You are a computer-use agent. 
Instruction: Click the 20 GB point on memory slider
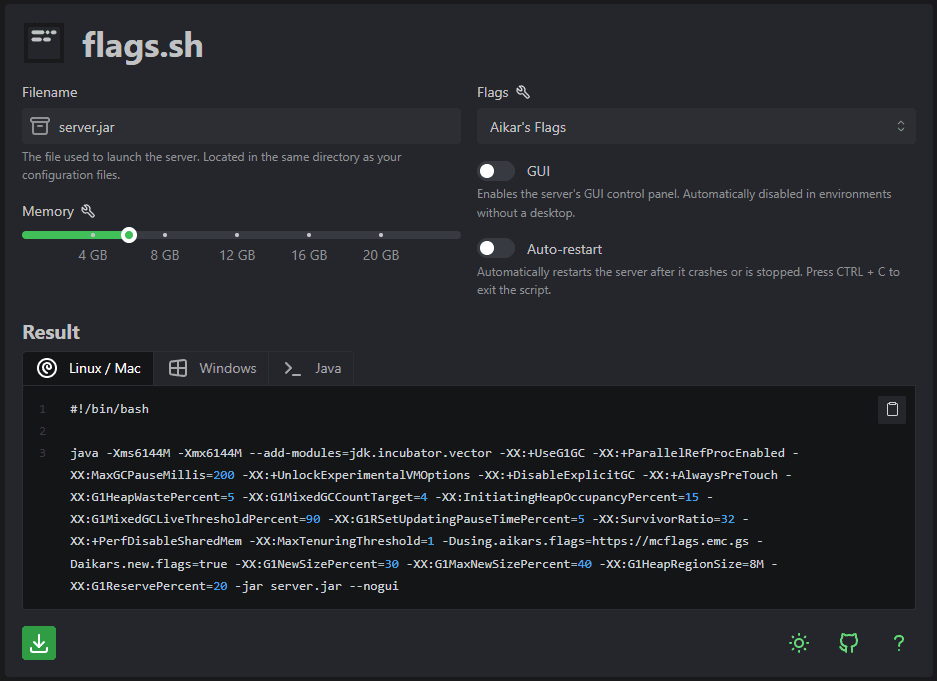click(x=381, y=235)
